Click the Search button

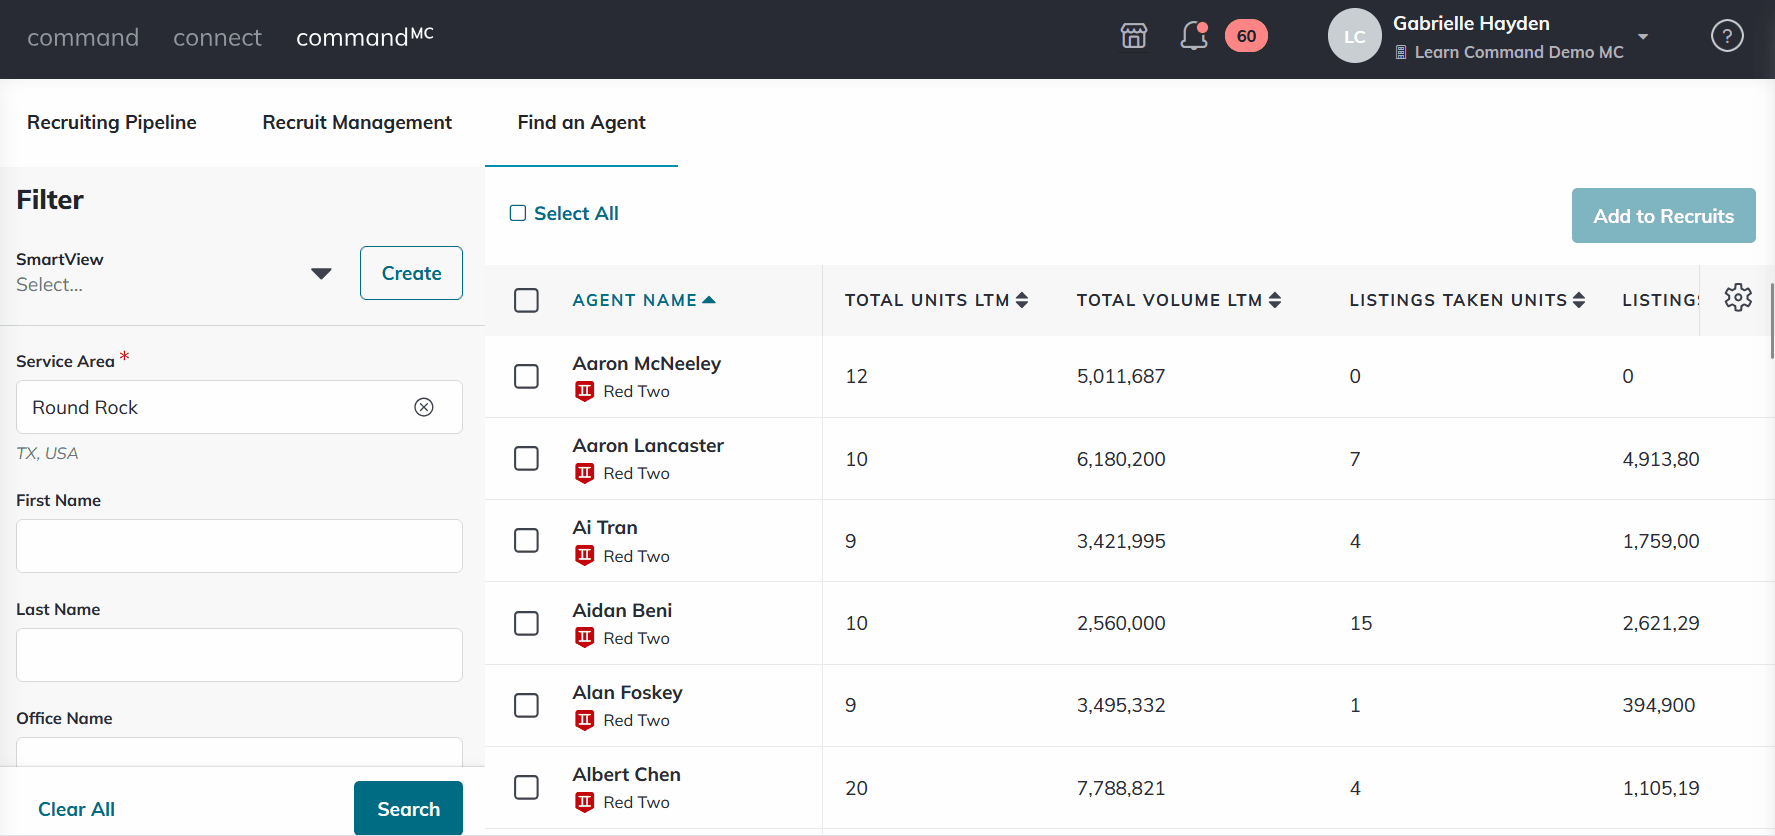pyautogui.click(x=408, y=808)
